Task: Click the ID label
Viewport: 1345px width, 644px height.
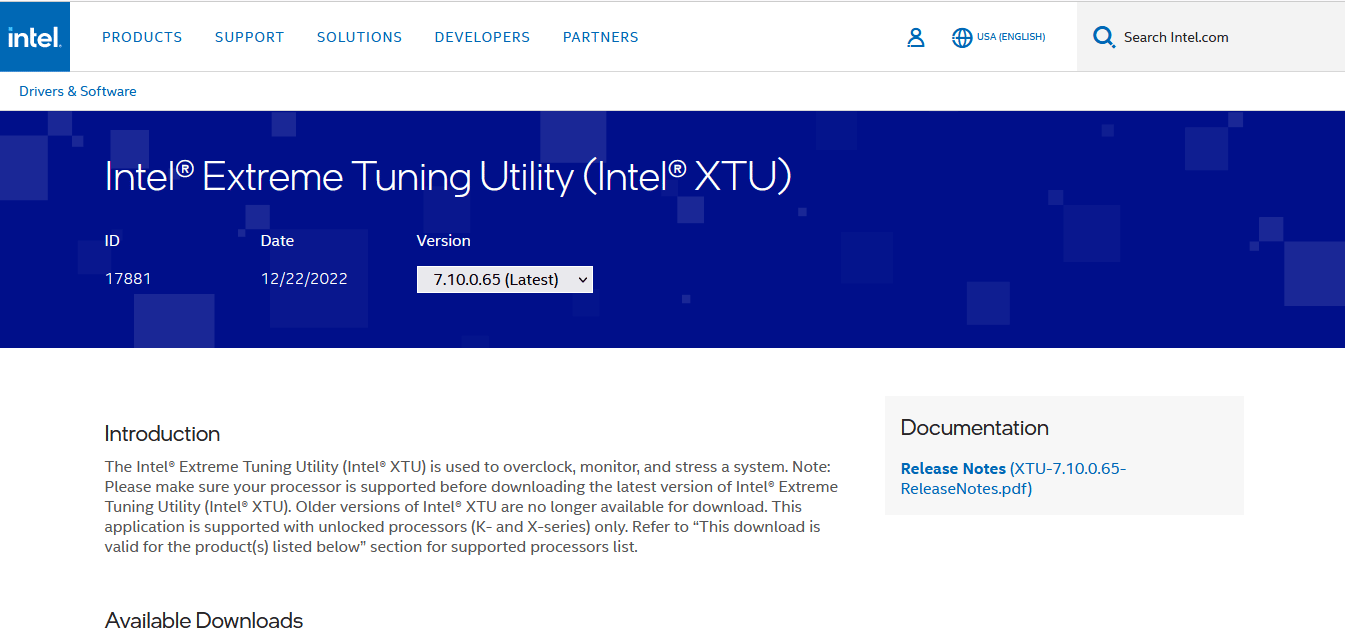Action: (112, 241)
